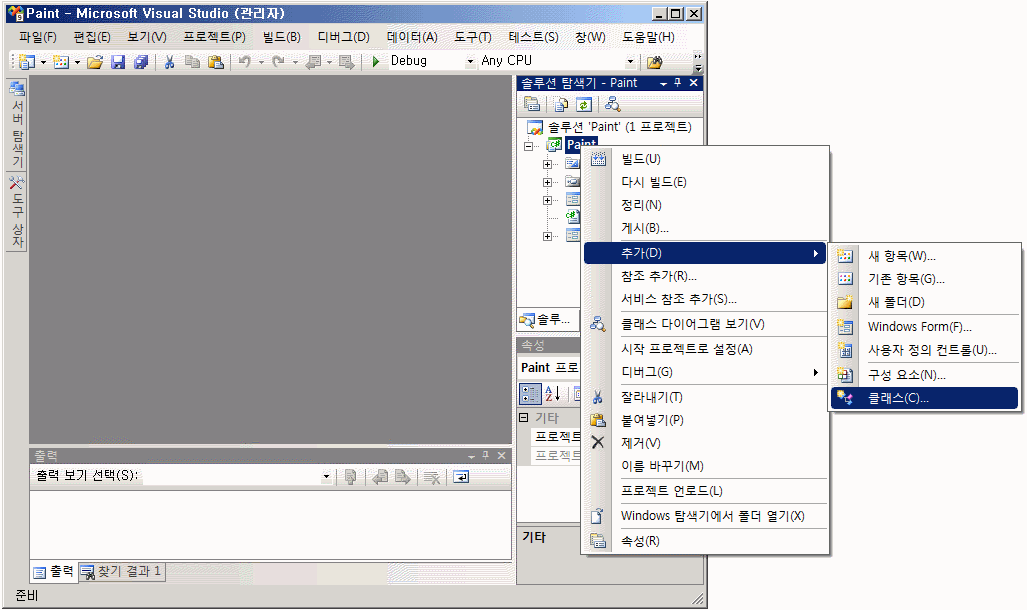Image resolution: width=1027 pixels, height=610 pixels.
Task: Click the Paste clipboard toolbar icon
Action: click(x=215, y=62)
